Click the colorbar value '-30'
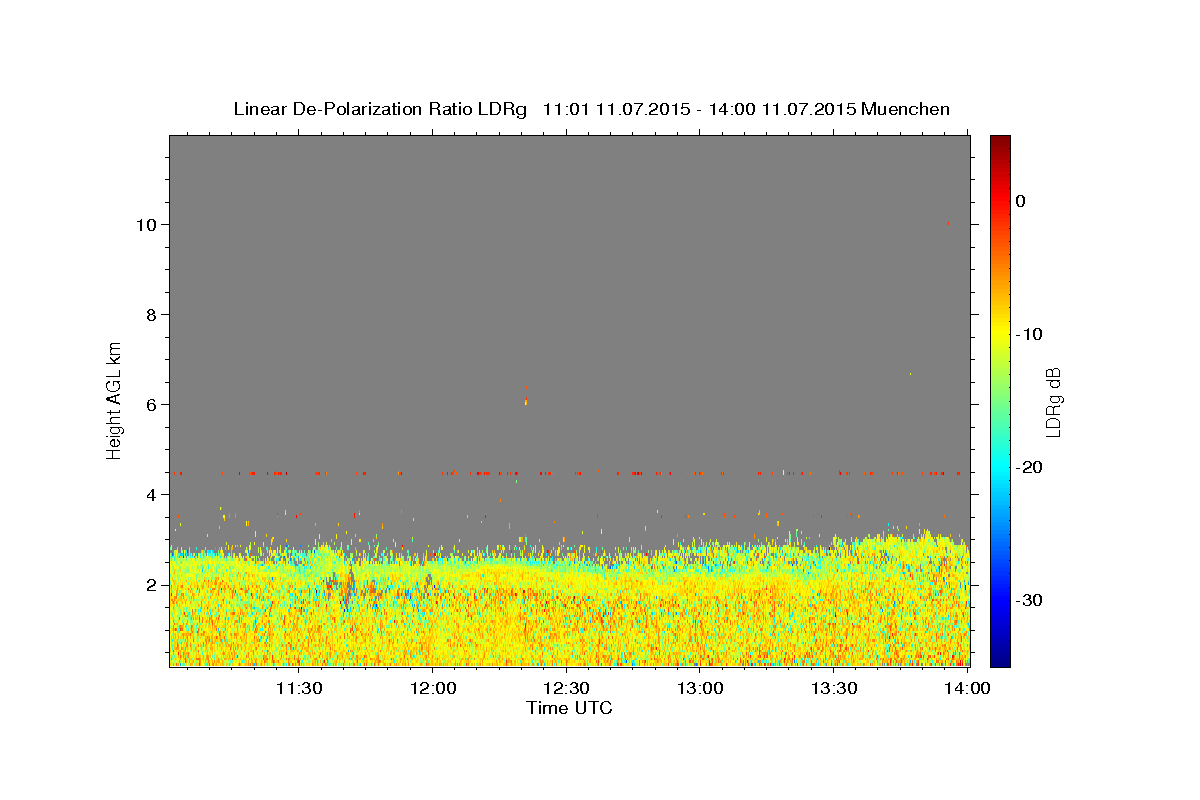Screen dimensions: 1200x800 (x=1030, y=600)
